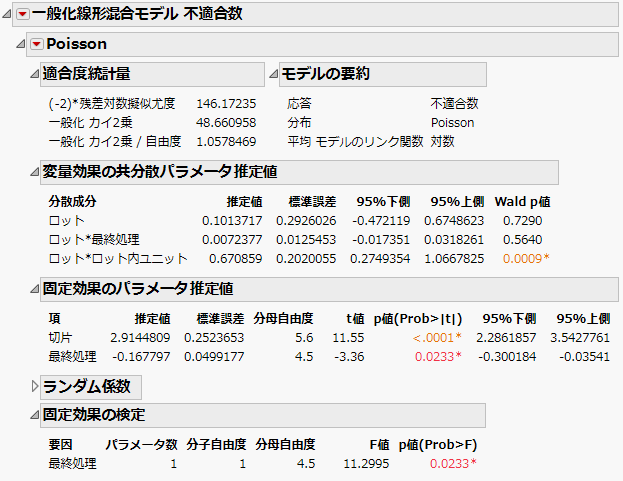623x481 pixels.
Task: Select the value 1.0578469
Action: (x=226, y=142)
